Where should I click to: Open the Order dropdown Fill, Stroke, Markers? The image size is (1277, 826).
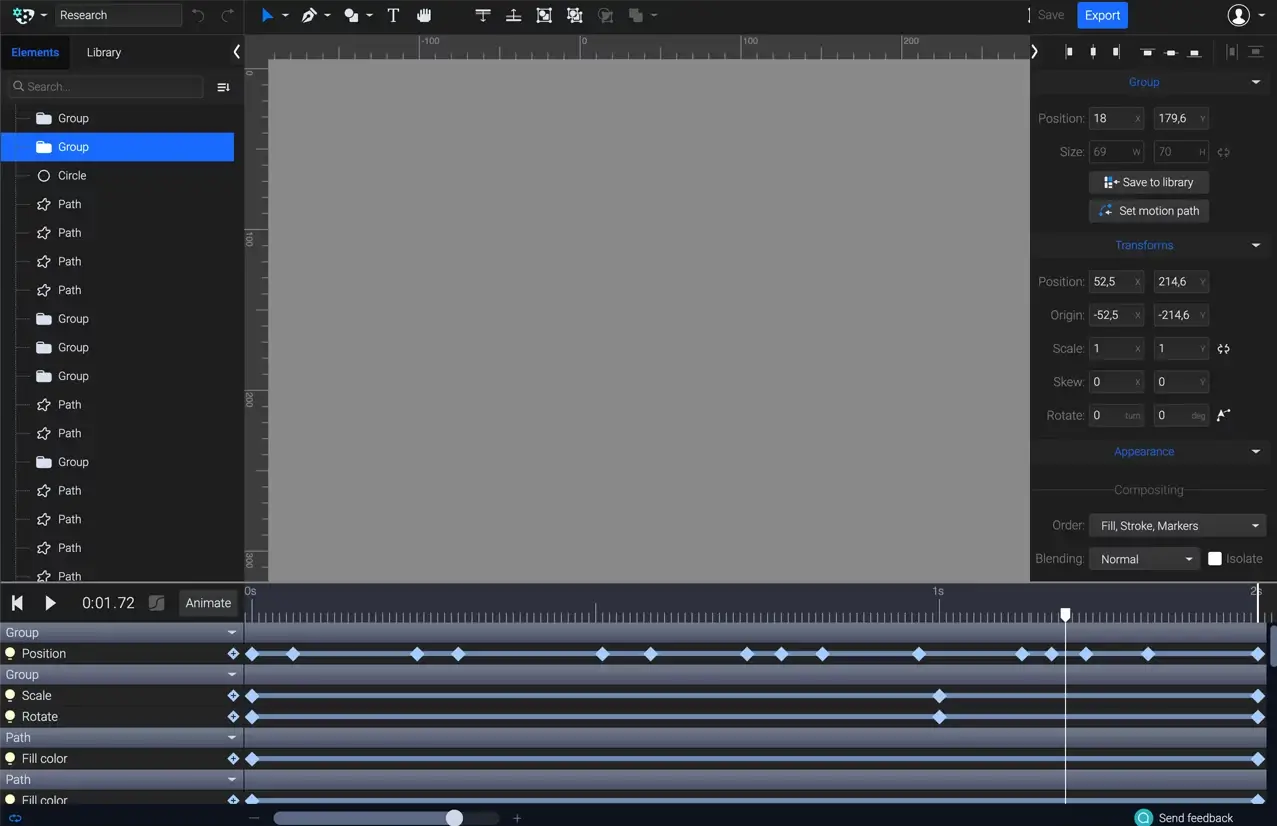1177,526
